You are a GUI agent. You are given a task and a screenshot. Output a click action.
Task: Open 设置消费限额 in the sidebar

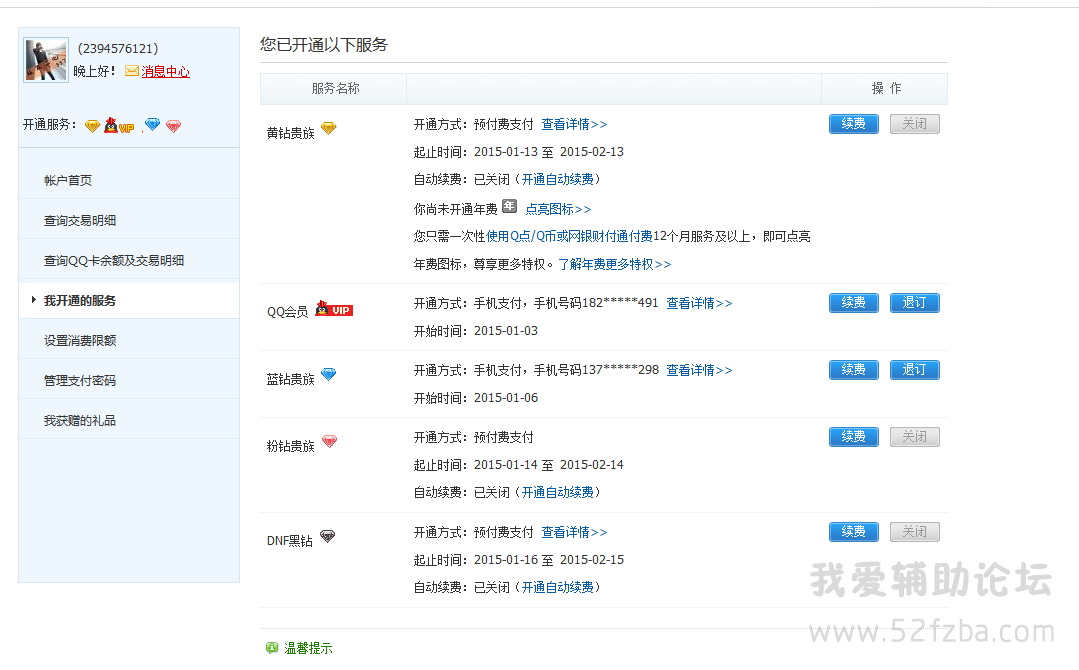tap(80, 341)
